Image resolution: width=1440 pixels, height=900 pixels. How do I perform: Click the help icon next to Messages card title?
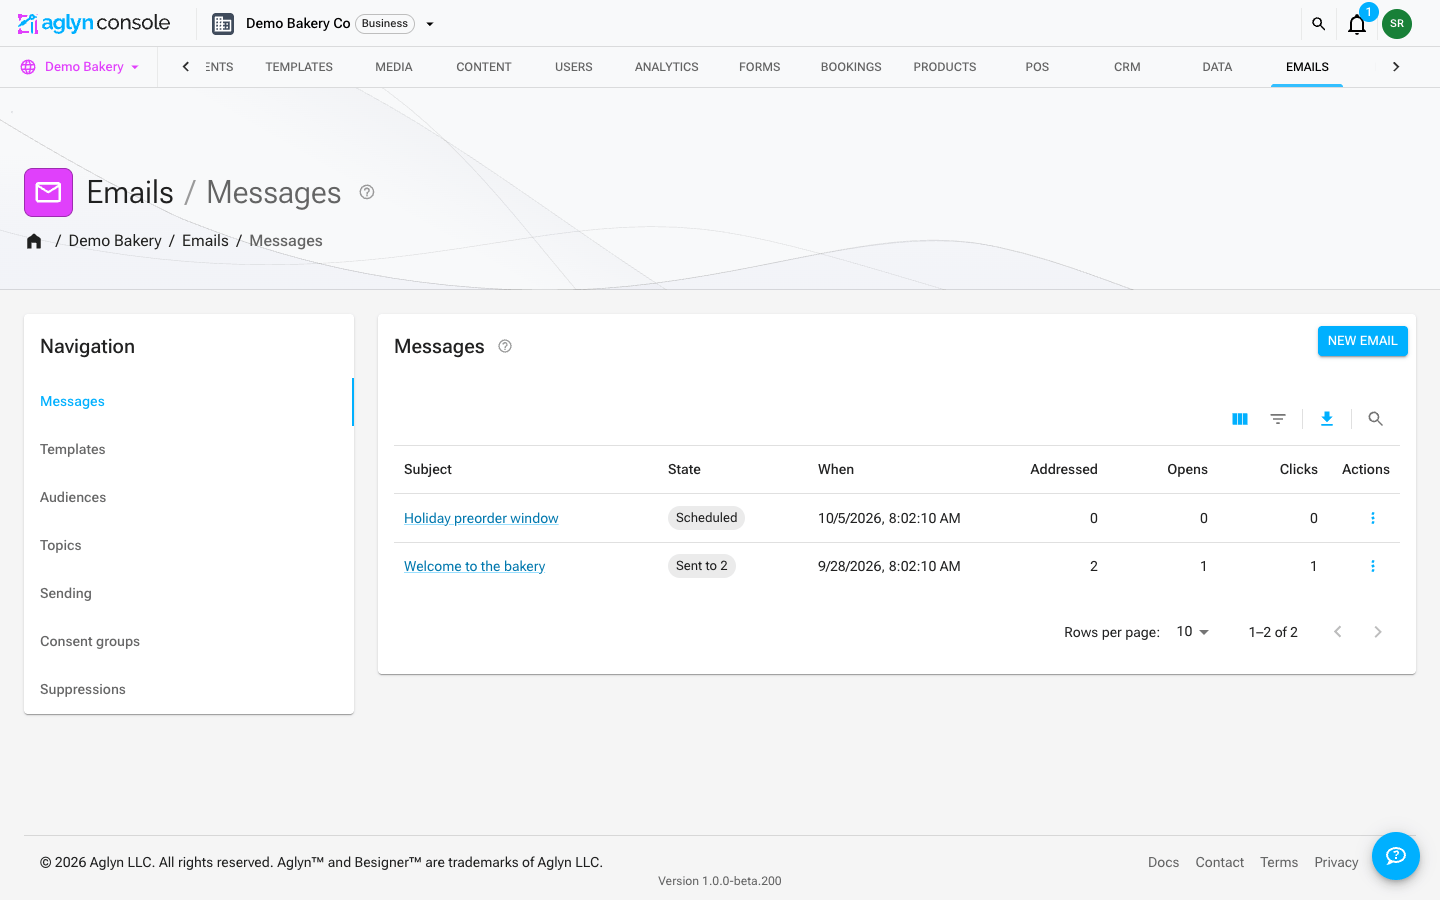pyautogui.click(x=505, y=346)
